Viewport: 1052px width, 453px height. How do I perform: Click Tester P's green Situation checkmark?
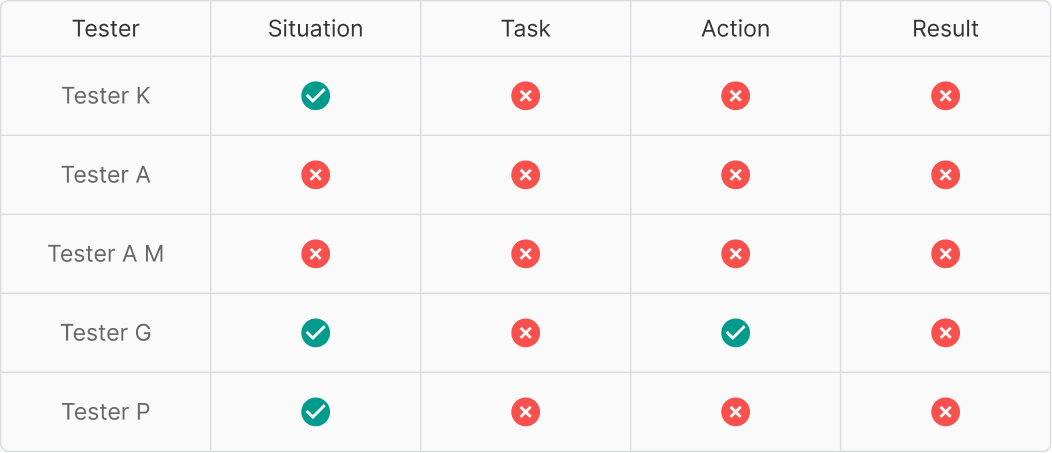tap(315, 412)
